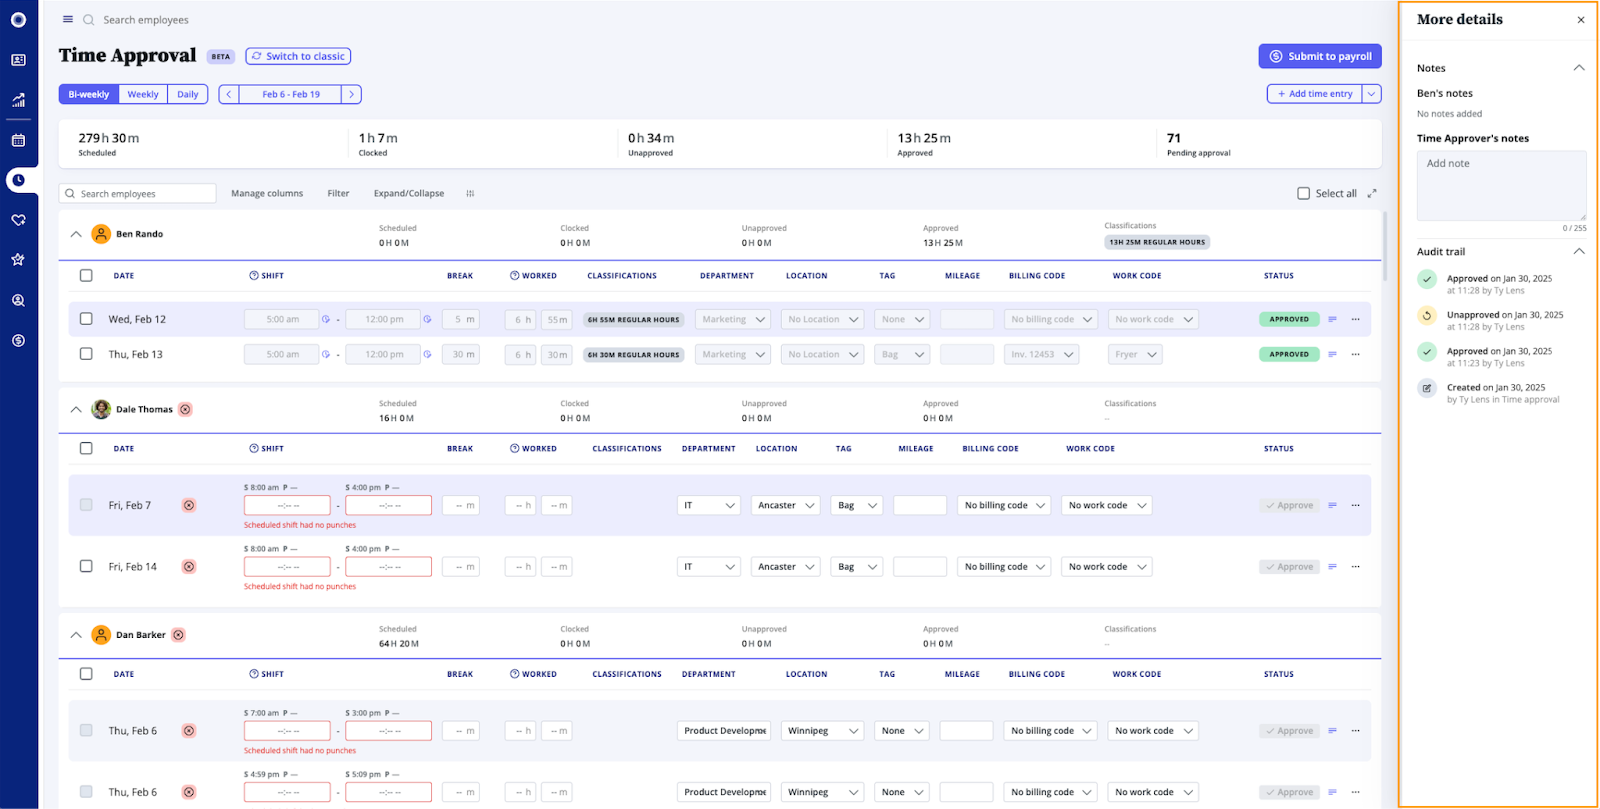Open the people search sidebar icon
Screen dimensions: 1600x809
pyautogui.click(x=18, y=300)
